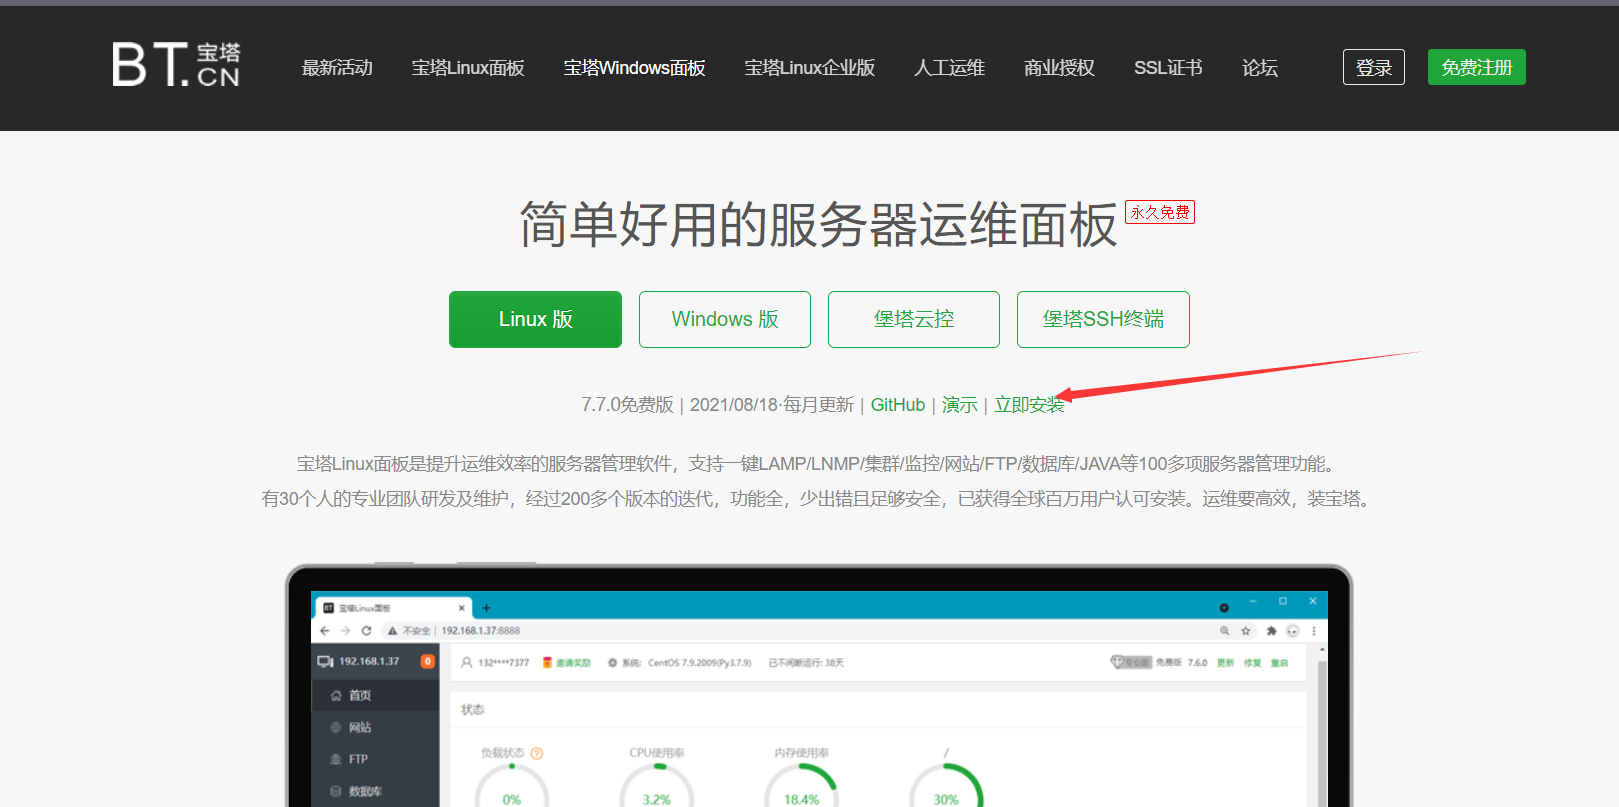Go to 人工运维 page
Image resolution: width=1619 pixels, height=807 pixels.
coord(949,68)
